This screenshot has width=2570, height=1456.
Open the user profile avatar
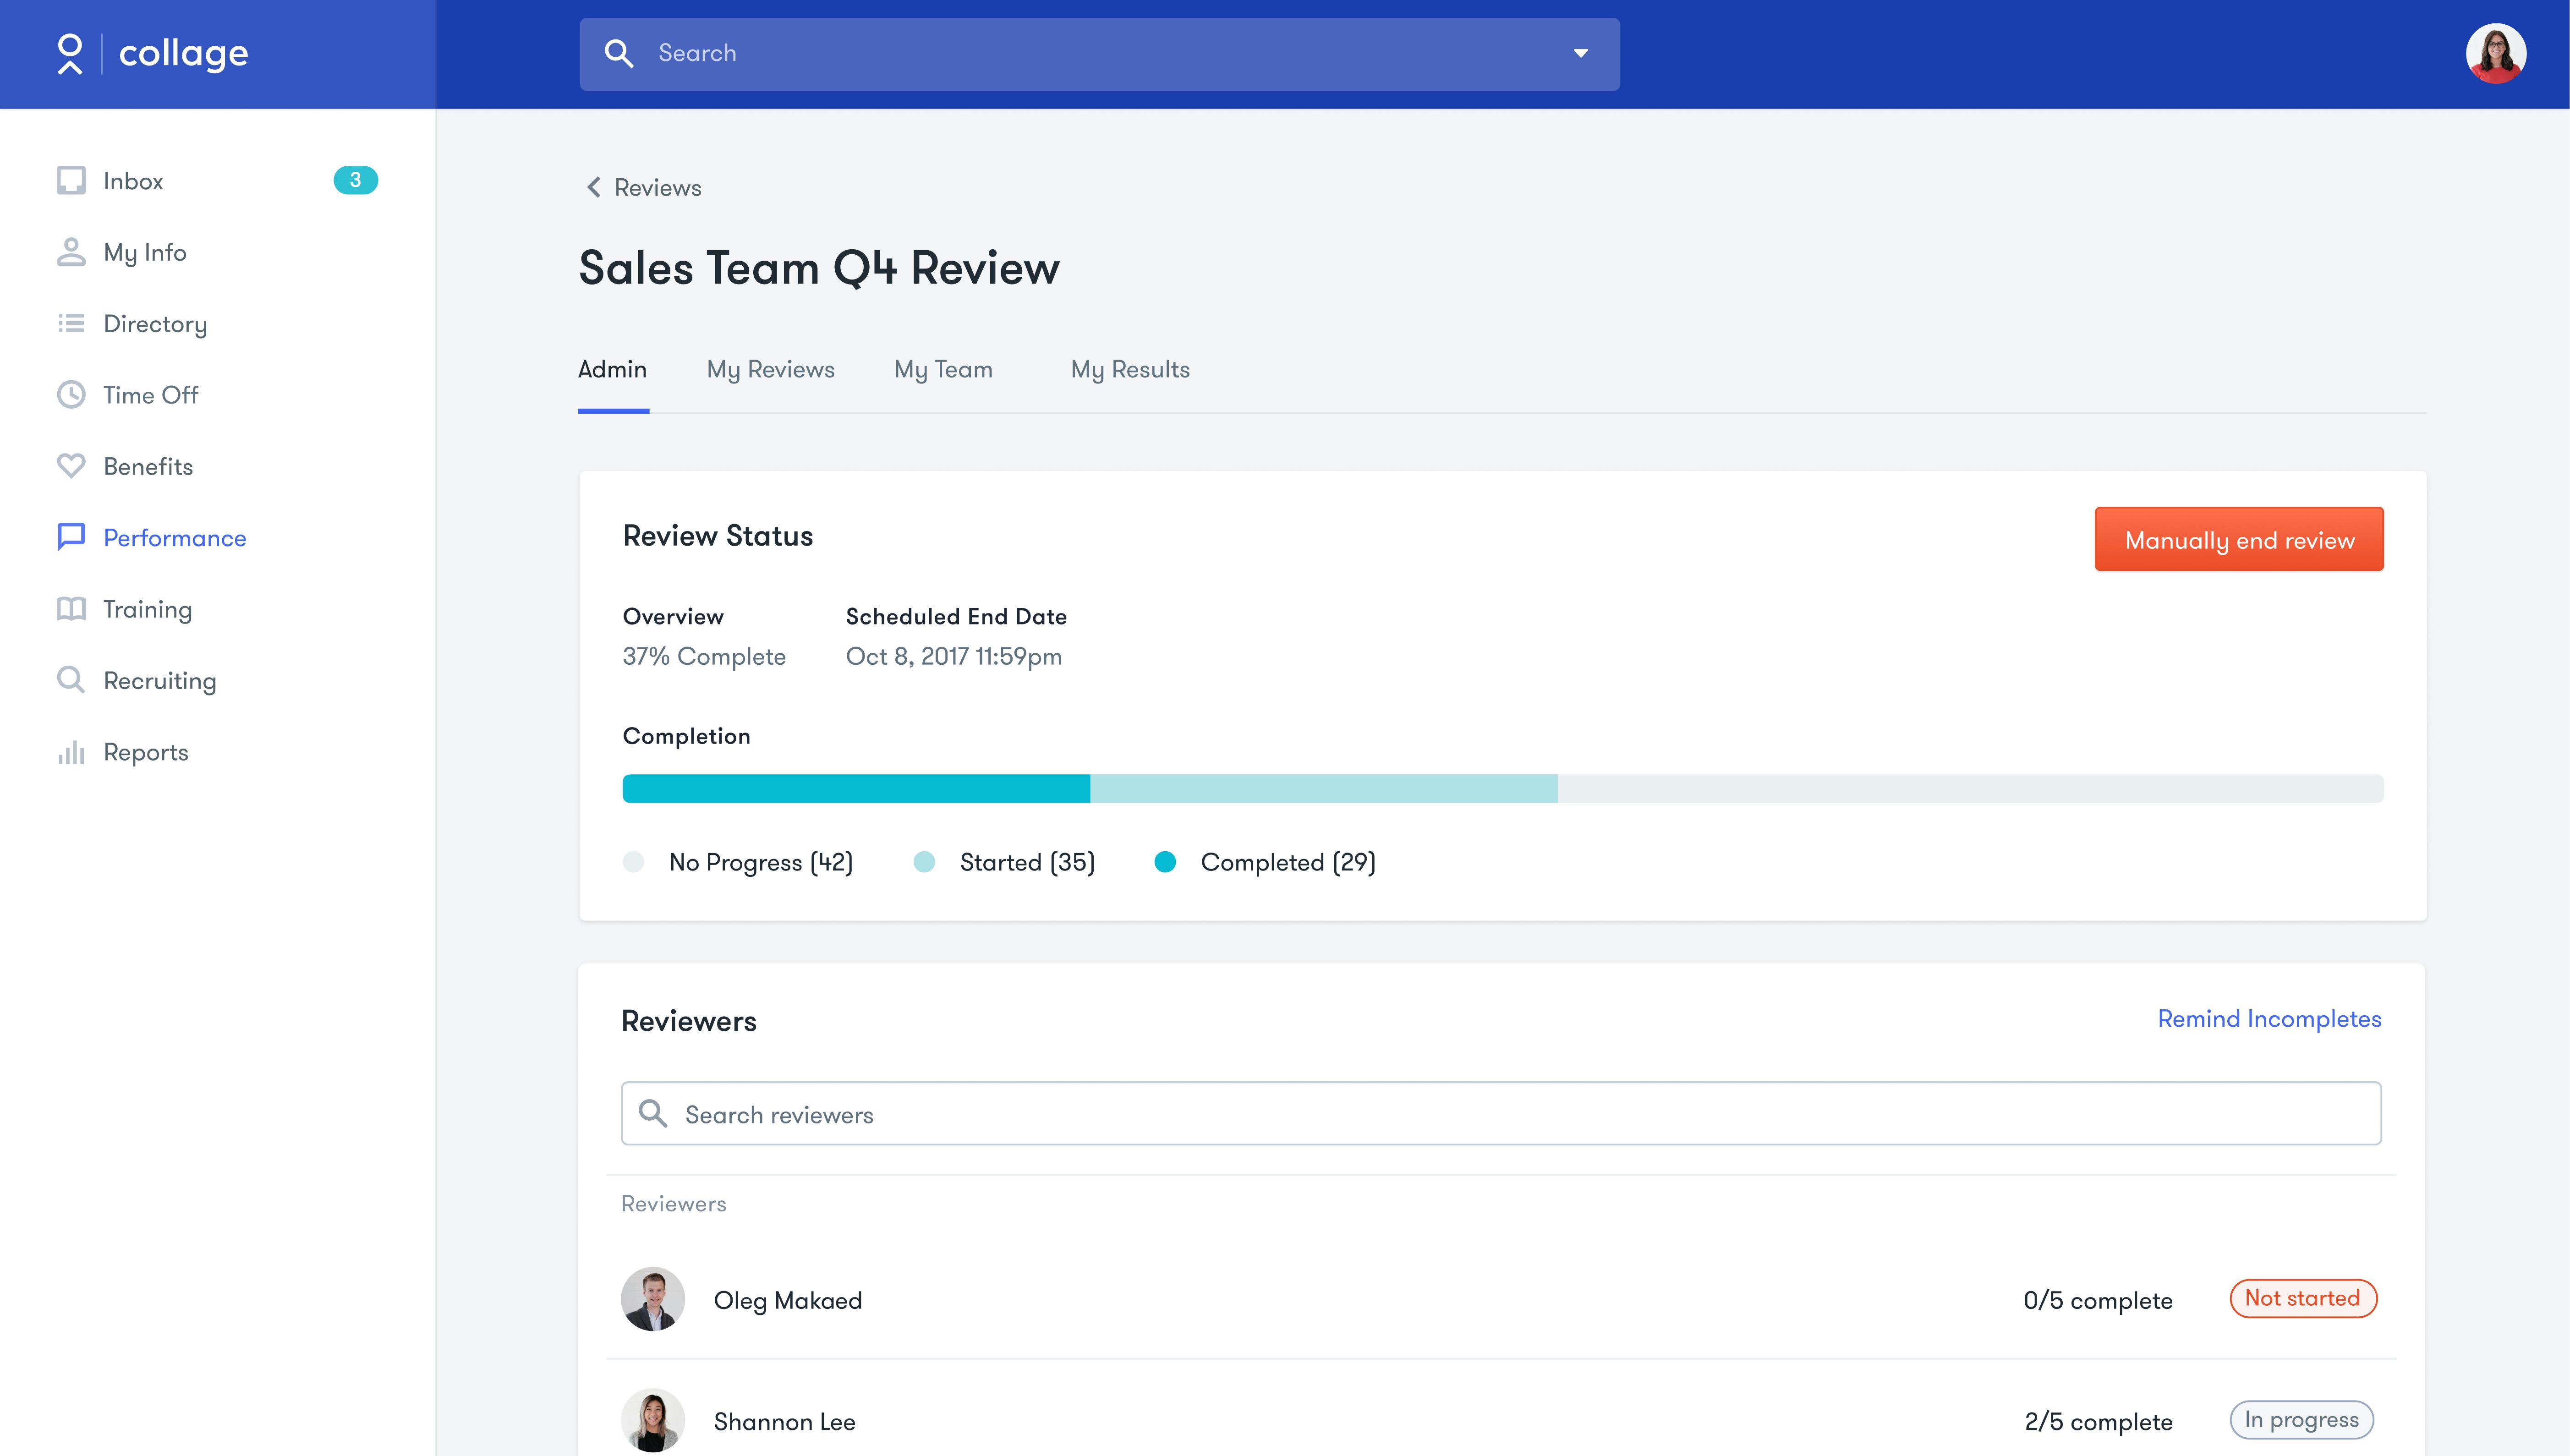click(2495, 54)
